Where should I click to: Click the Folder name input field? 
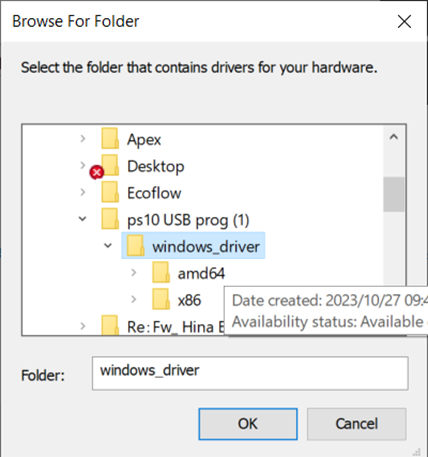[250, 373]
